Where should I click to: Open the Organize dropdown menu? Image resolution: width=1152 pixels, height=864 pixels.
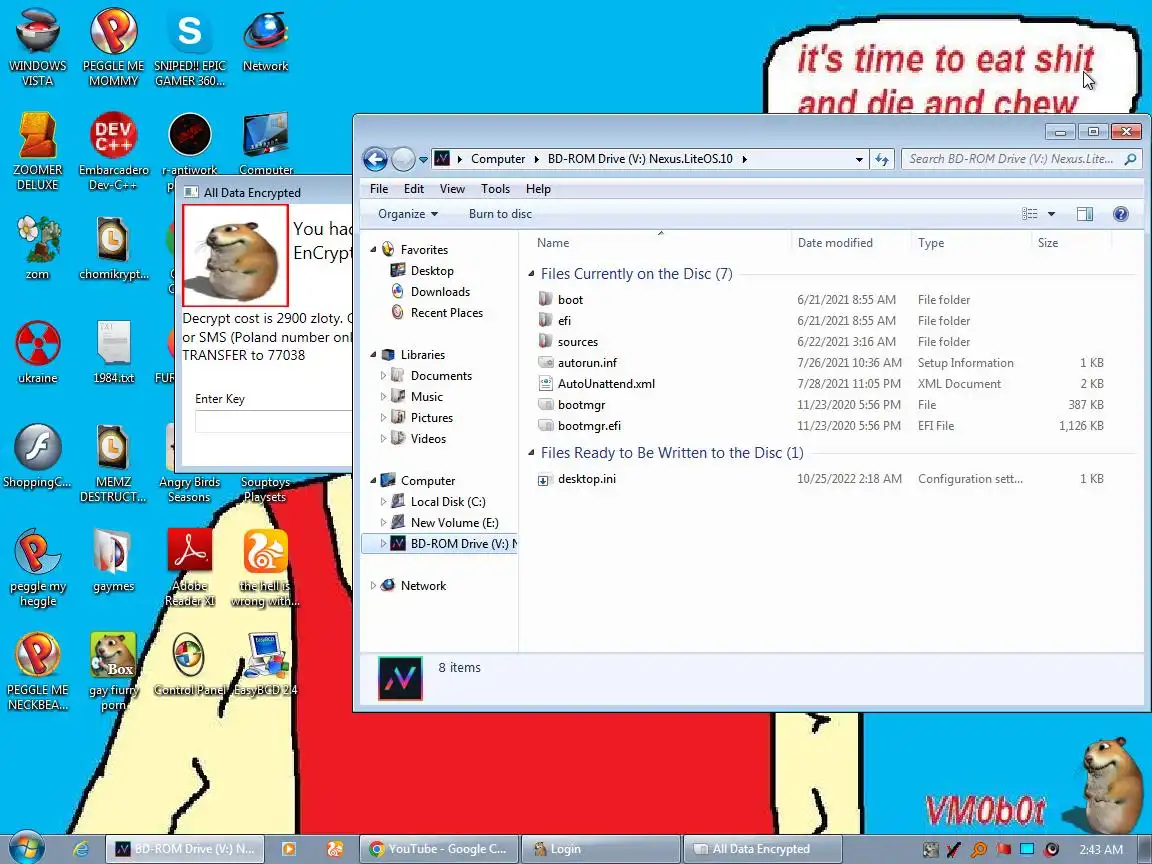(x=408, y=214)
